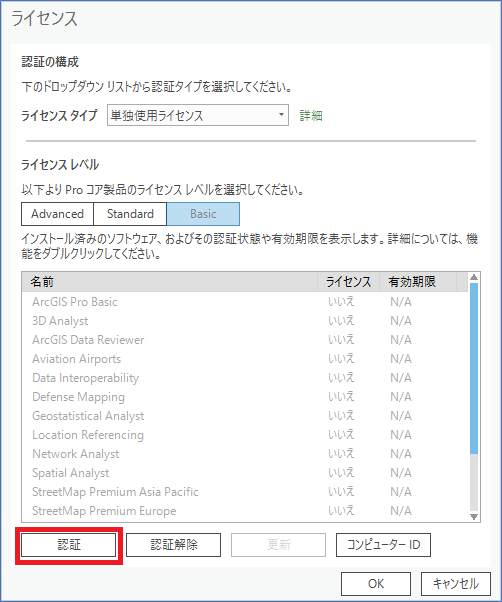Select the StreetMap Premium Europe row
Viewport: 502px width, 602px height.
pyautogui.click(x=245, y=511)
